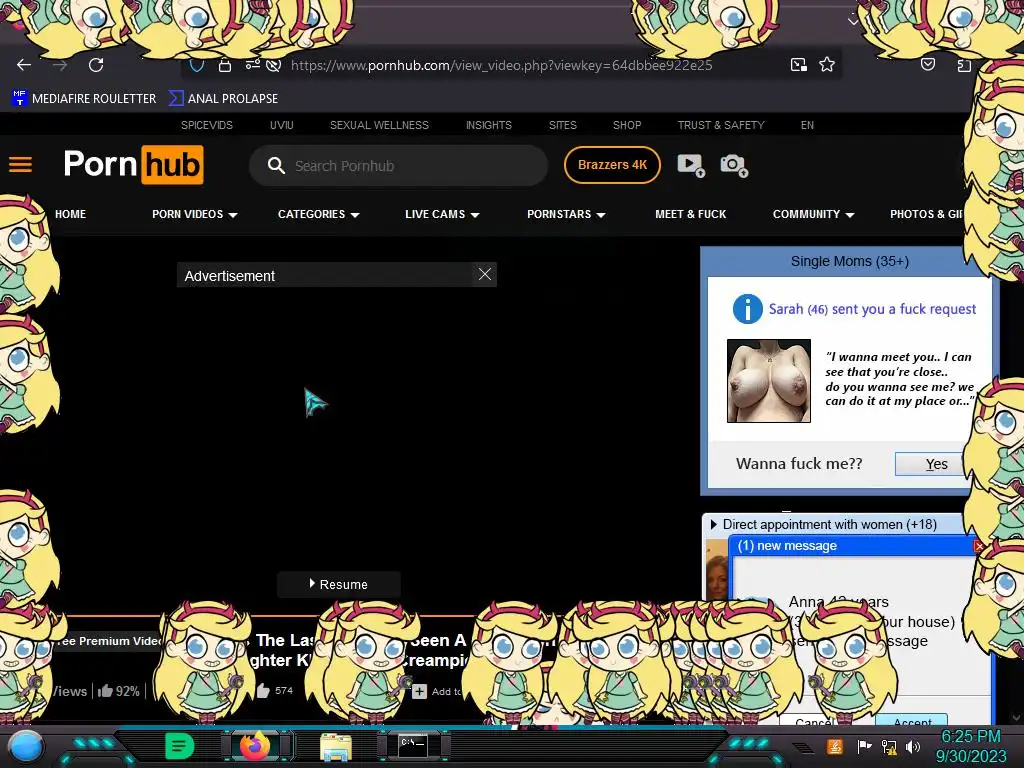
Task: Expand the COMMUNITY dropdown
Action: point(814,214)
